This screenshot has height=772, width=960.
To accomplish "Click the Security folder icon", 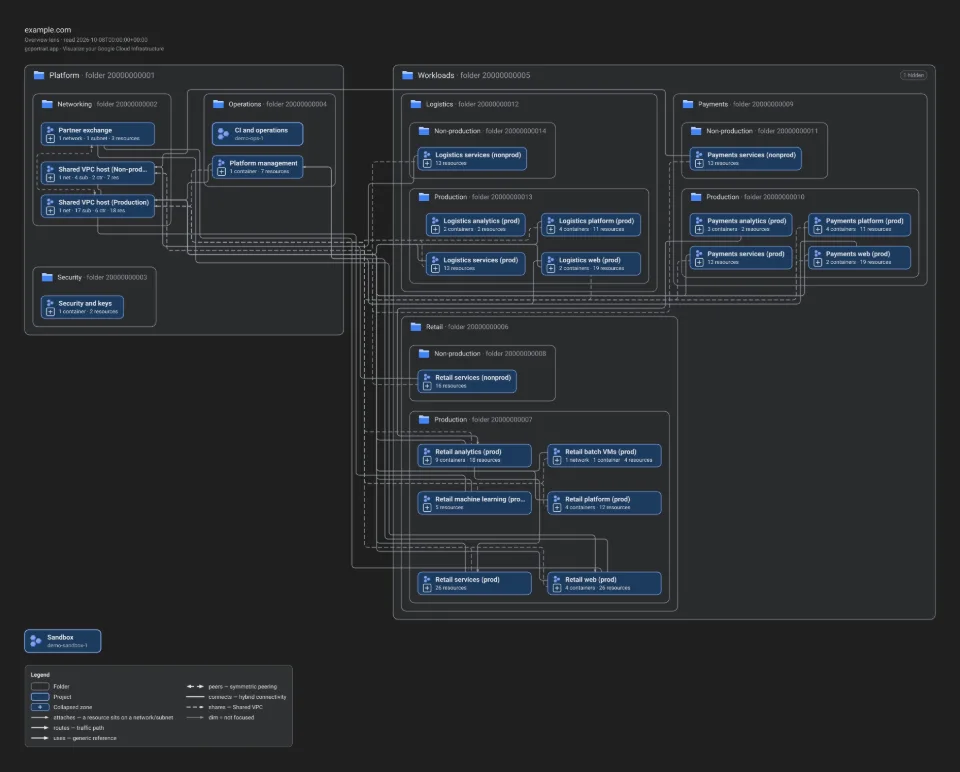I will tap(47, 277).
